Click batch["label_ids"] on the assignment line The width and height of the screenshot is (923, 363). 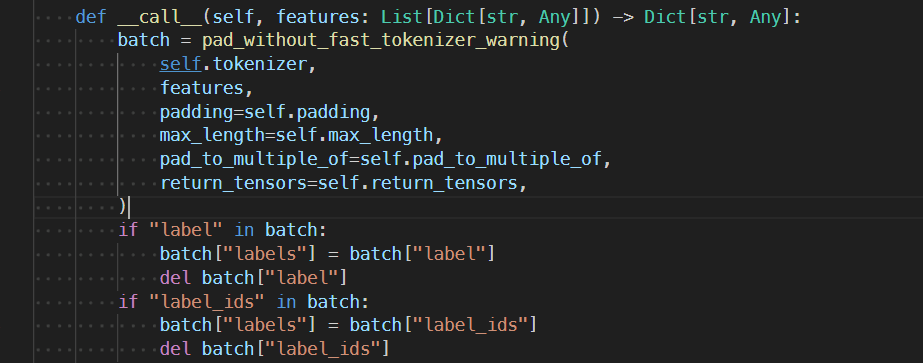click(443, 325)
